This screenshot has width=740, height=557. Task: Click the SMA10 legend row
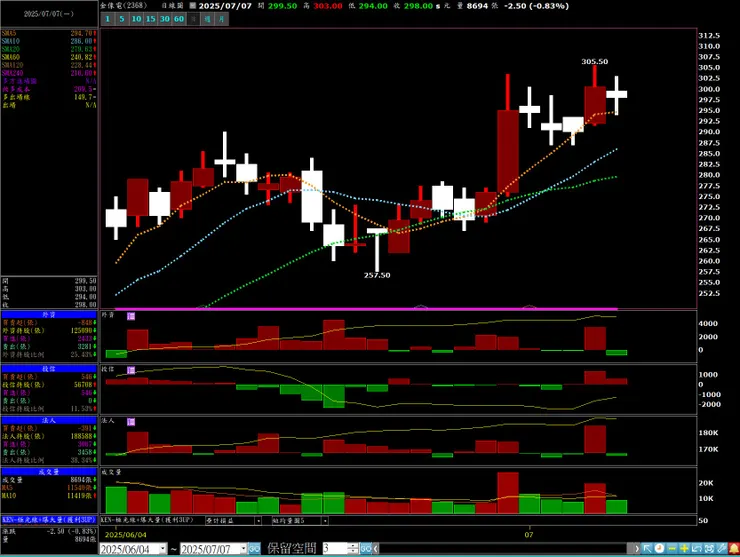coord(49,42)
